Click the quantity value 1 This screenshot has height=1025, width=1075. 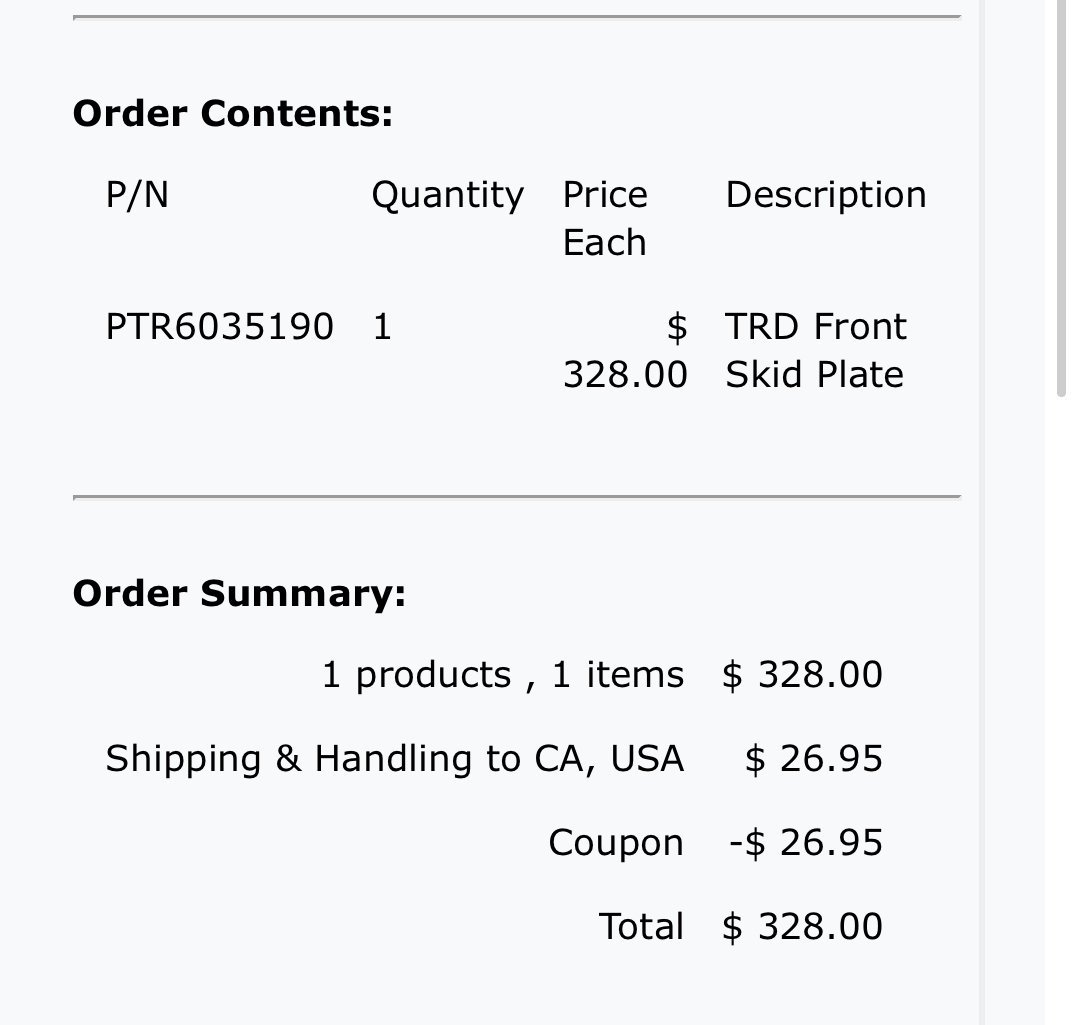(x=383, y=326)
